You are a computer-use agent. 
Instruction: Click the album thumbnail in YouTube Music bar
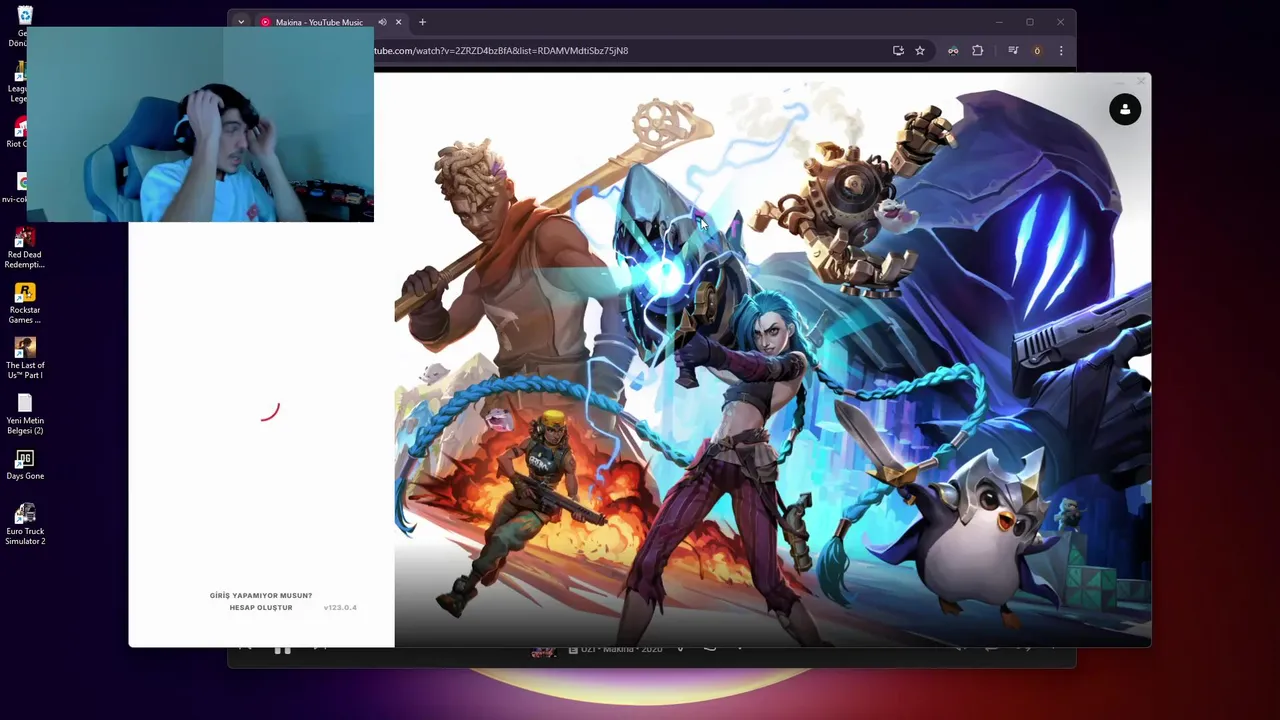click(x=543, y=651)
